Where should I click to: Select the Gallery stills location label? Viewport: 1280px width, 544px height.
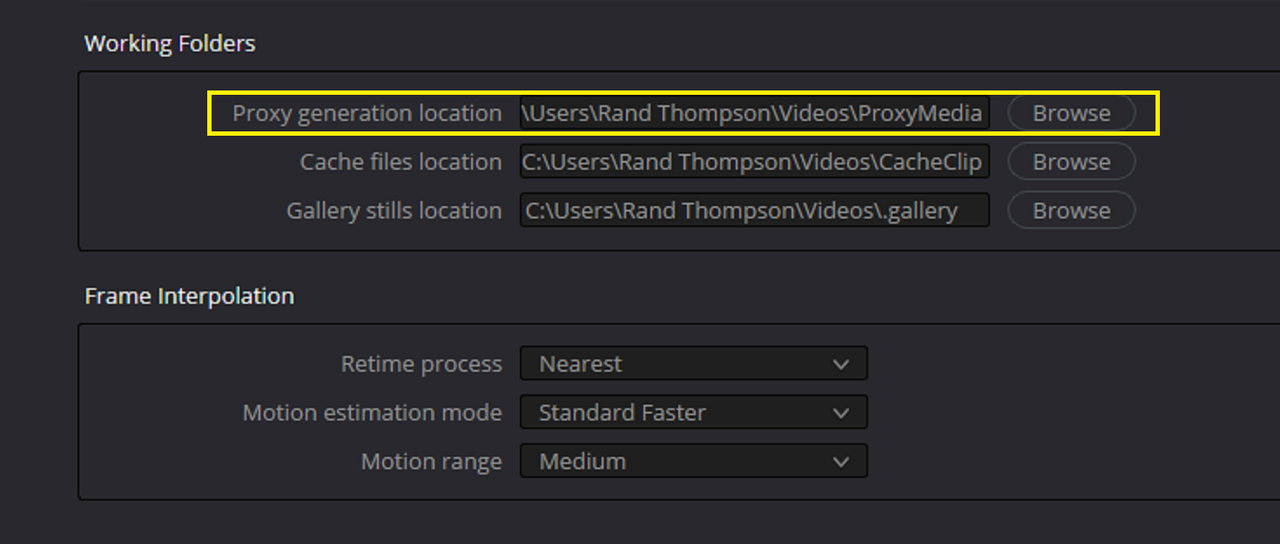(394, 211)
